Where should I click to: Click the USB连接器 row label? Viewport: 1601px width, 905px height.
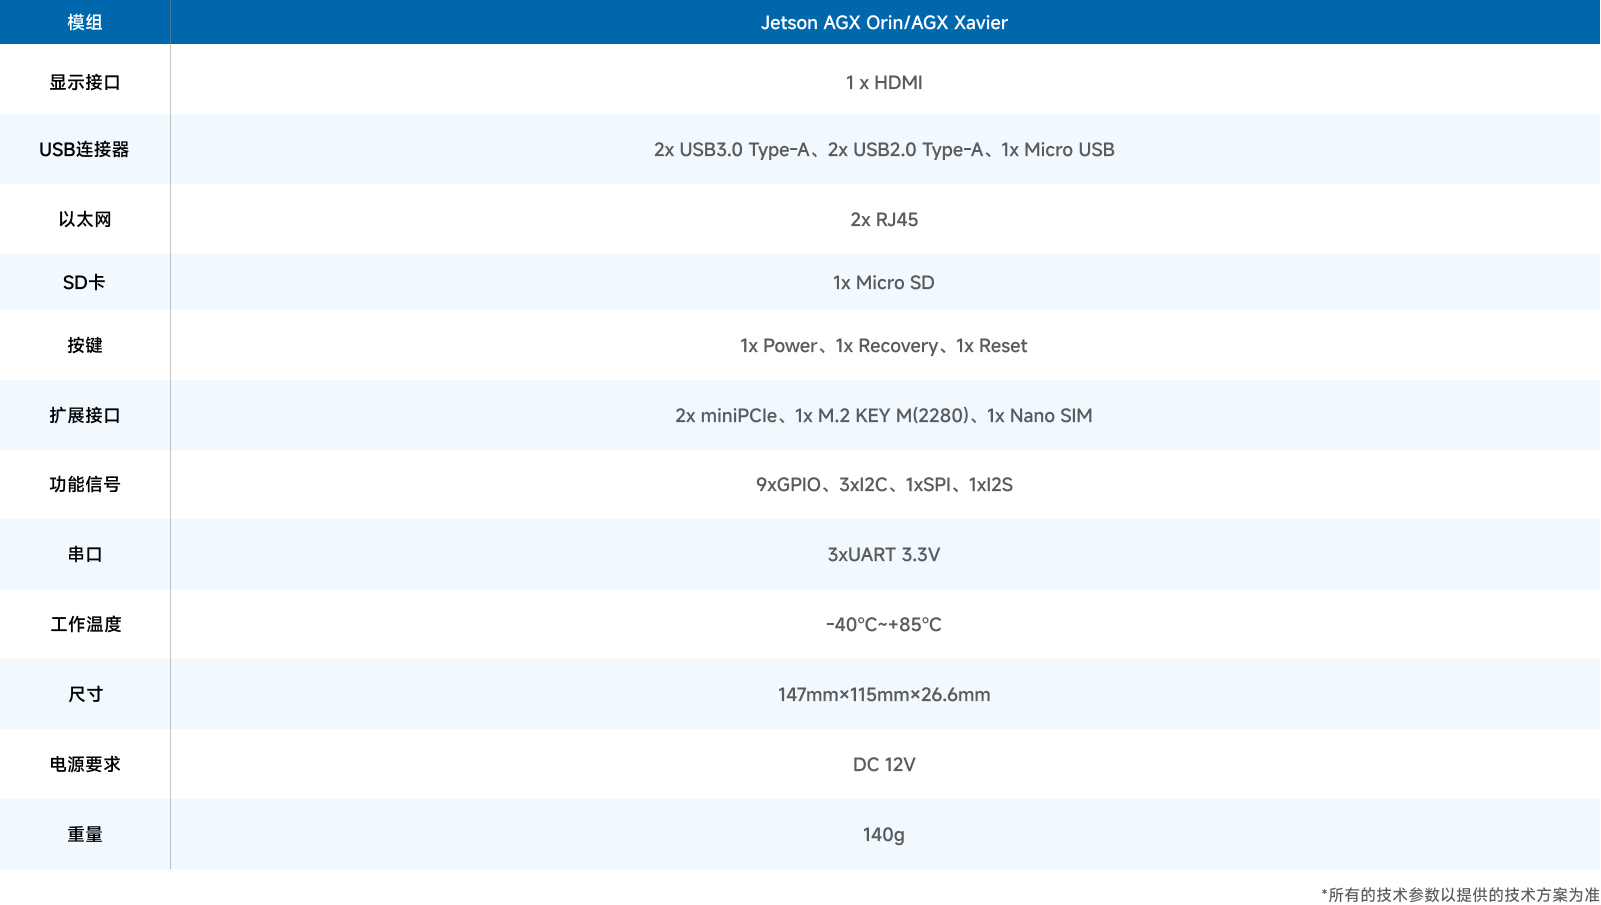point(85,149)
